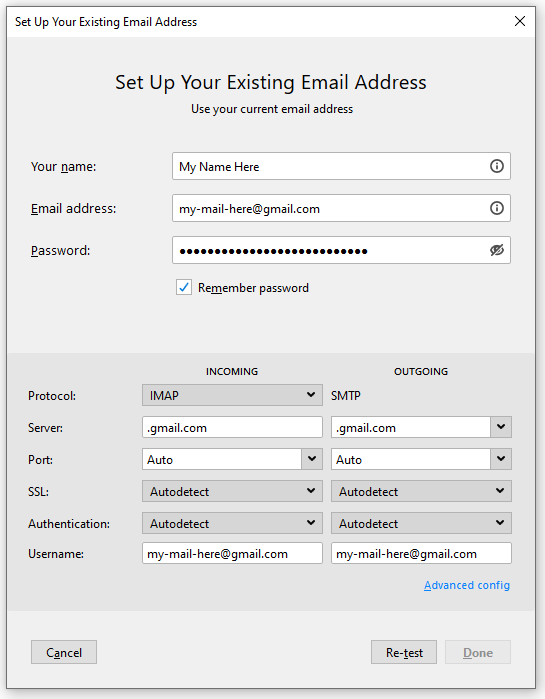Open the incoming SSL Autodetect dropdown
This screenshot has height=699, width=545.
tap(232, 491)
